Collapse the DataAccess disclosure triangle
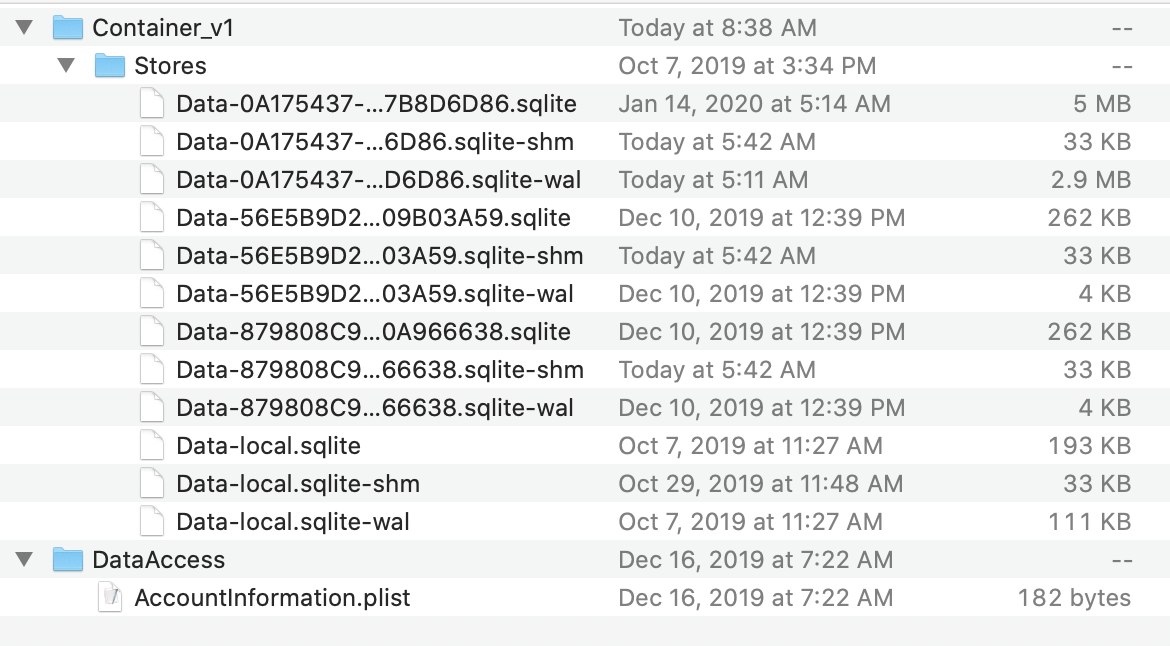 (24, 560)
